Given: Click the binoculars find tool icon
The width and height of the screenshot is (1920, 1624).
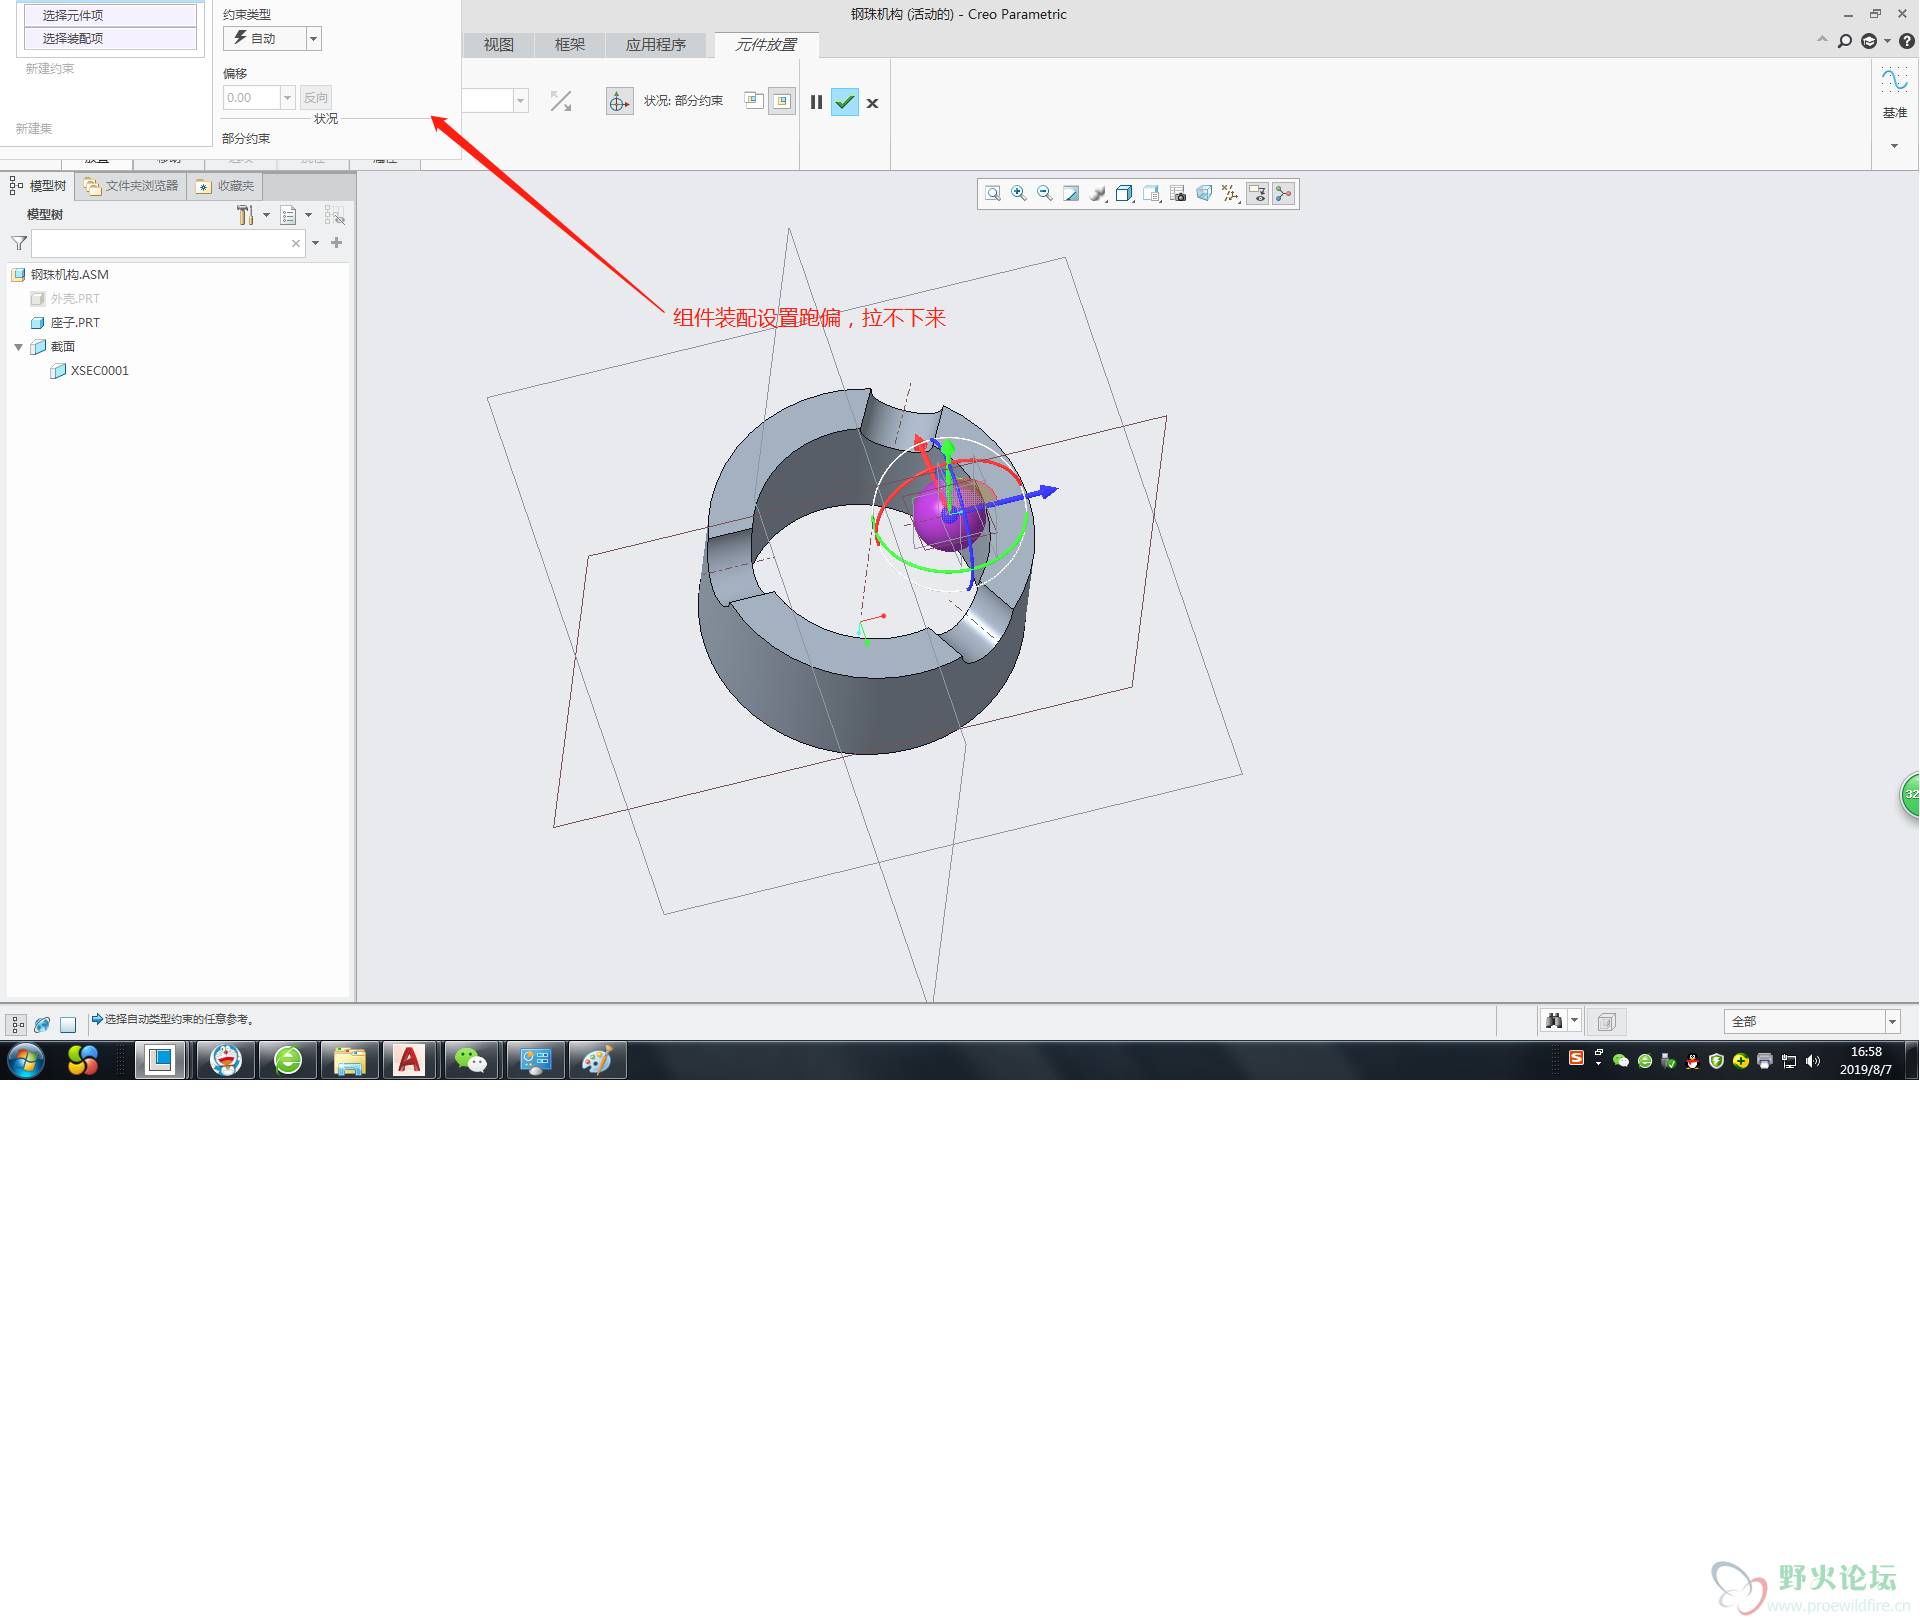Looking at the screenshot, I should tap(1554, 1021).
